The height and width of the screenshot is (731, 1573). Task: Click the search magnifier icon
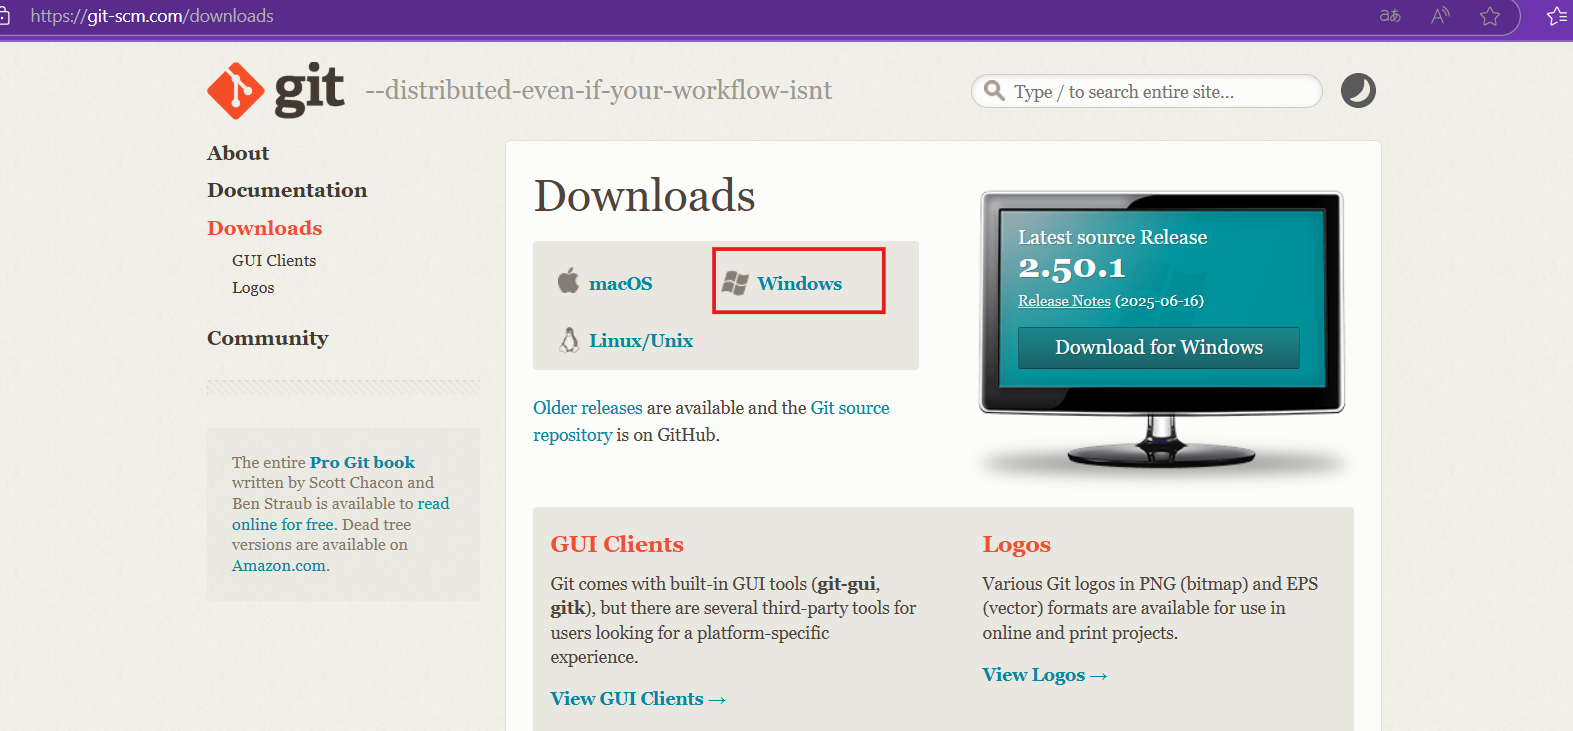point(994,91)
